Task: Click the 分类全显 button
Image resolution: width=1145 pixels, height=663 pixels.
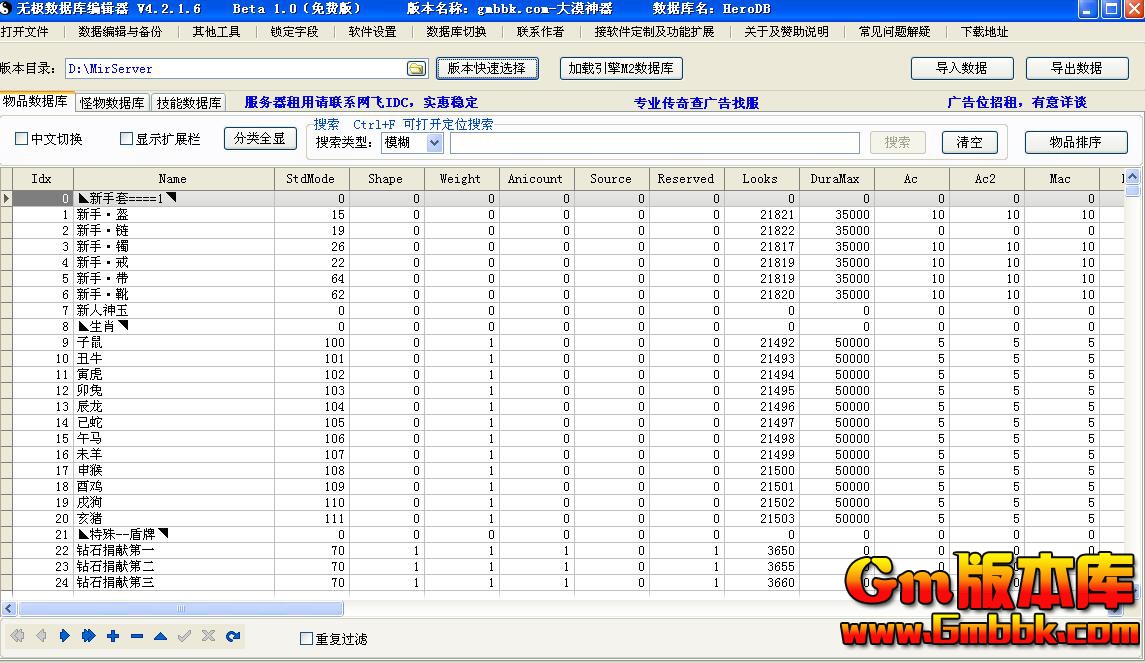Action: (260, 139)
